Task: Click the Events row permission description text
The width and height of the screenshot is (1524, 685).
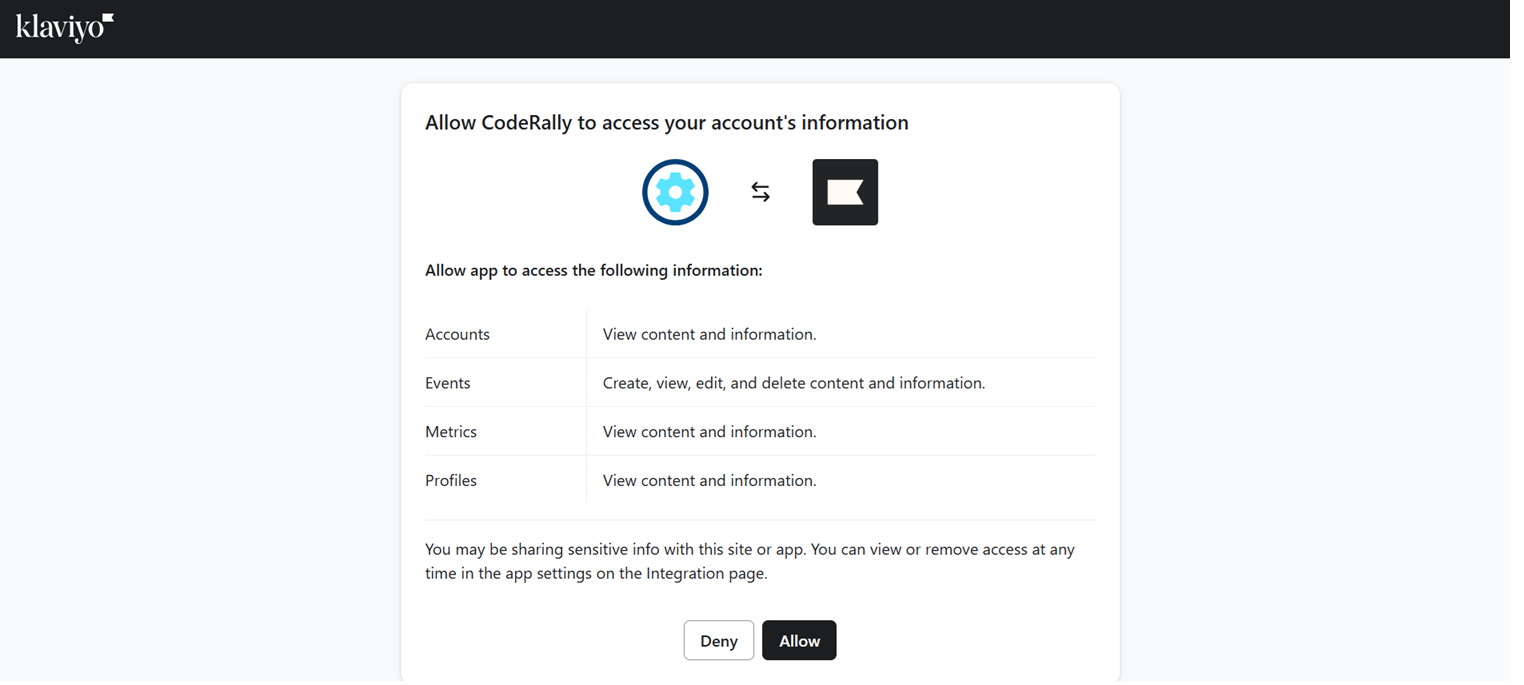Action: click(793, 383)
